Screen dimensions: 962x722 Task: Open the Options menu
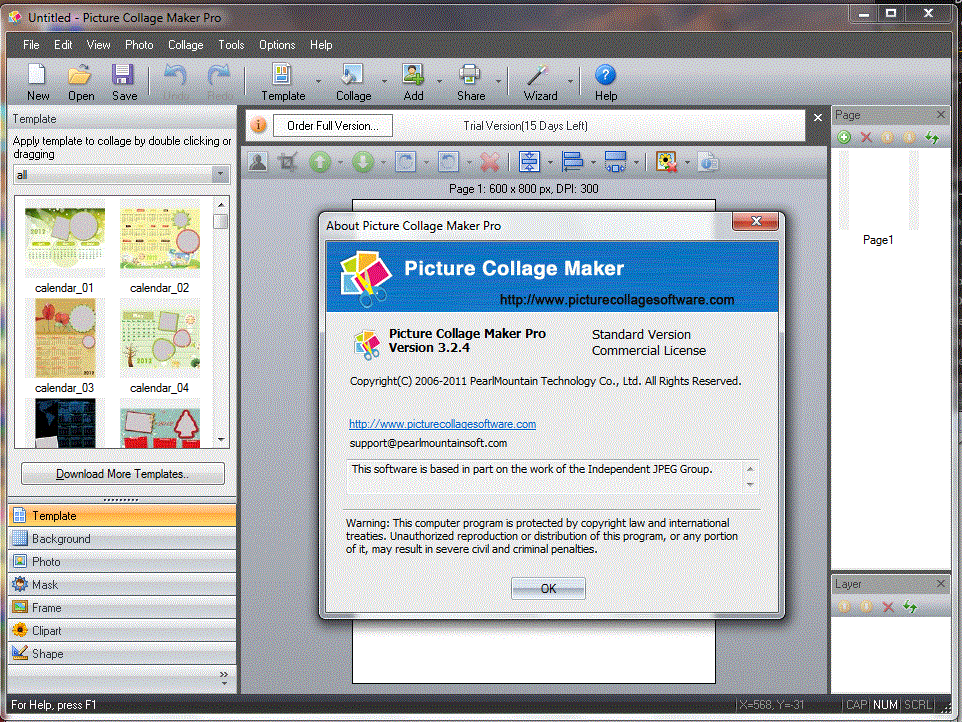[x=277, y=45]
